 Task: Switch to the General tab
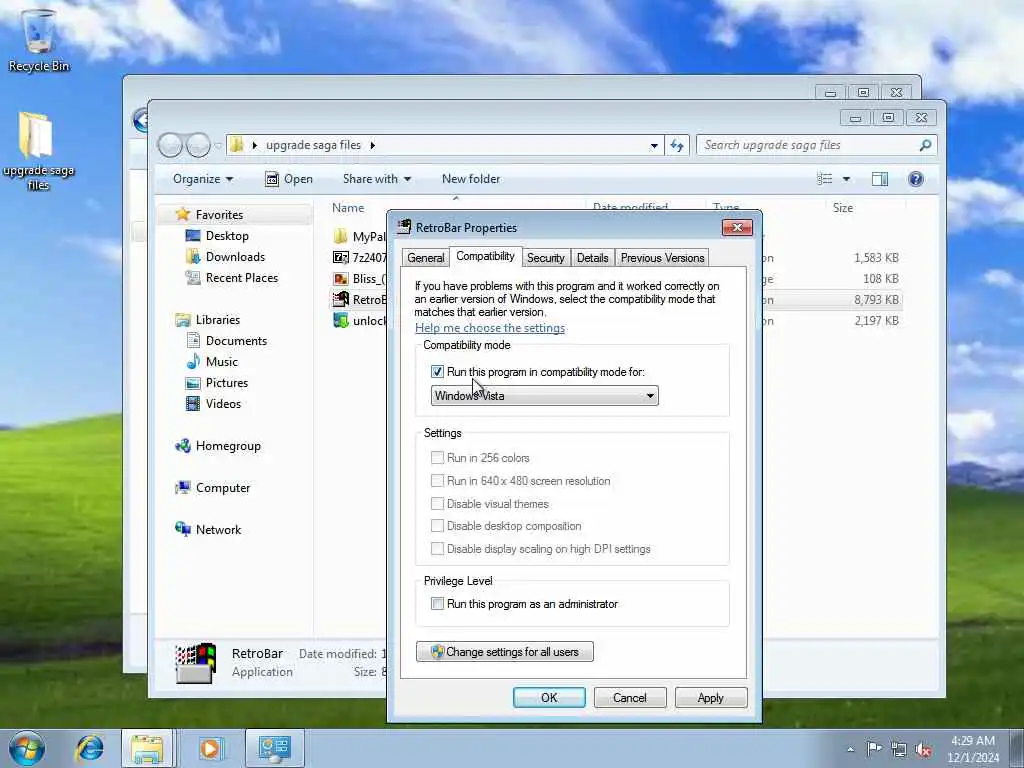(x=426, y=258)
